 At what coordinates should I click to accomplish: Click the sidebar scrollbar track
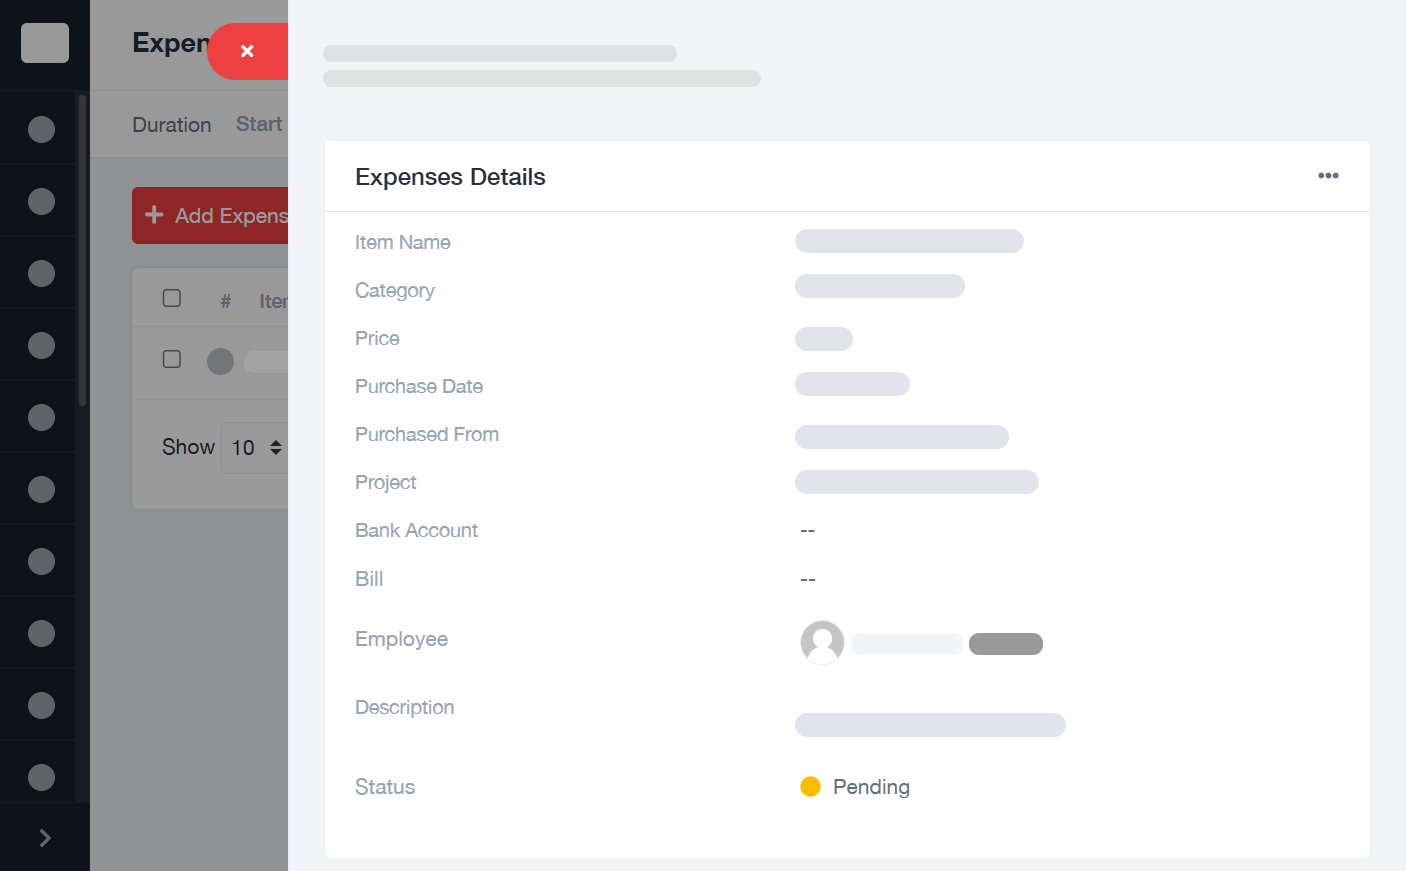click(x=81, y=250)
